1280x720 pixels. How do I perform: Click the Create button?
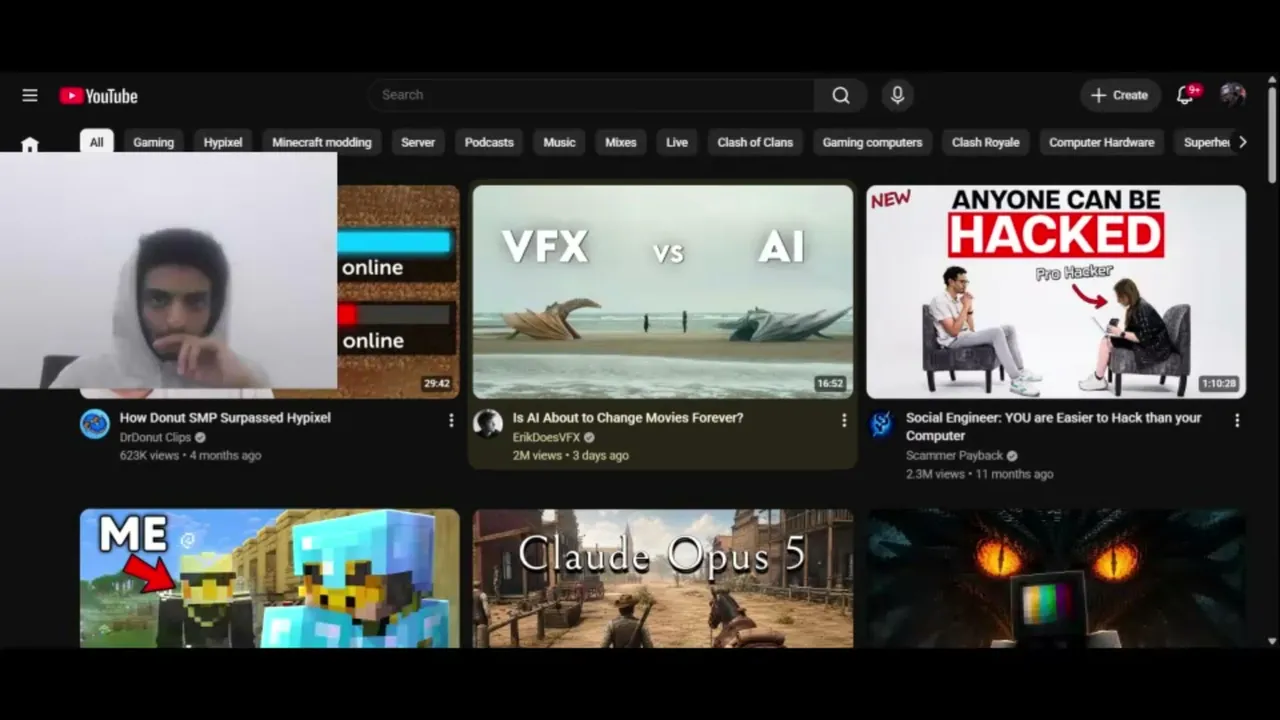[1120, 95]
